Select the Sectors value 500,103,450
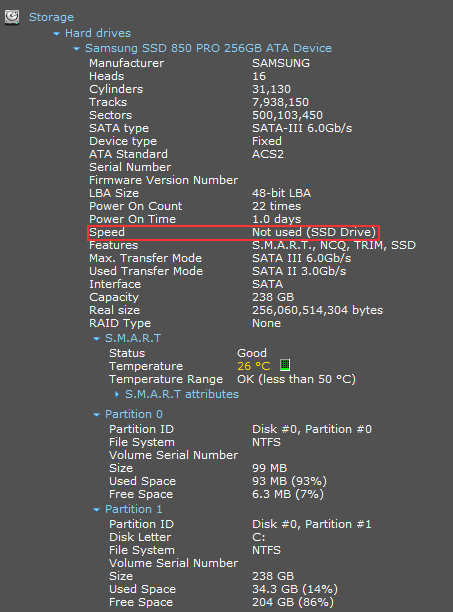 [x=287, y=115]
